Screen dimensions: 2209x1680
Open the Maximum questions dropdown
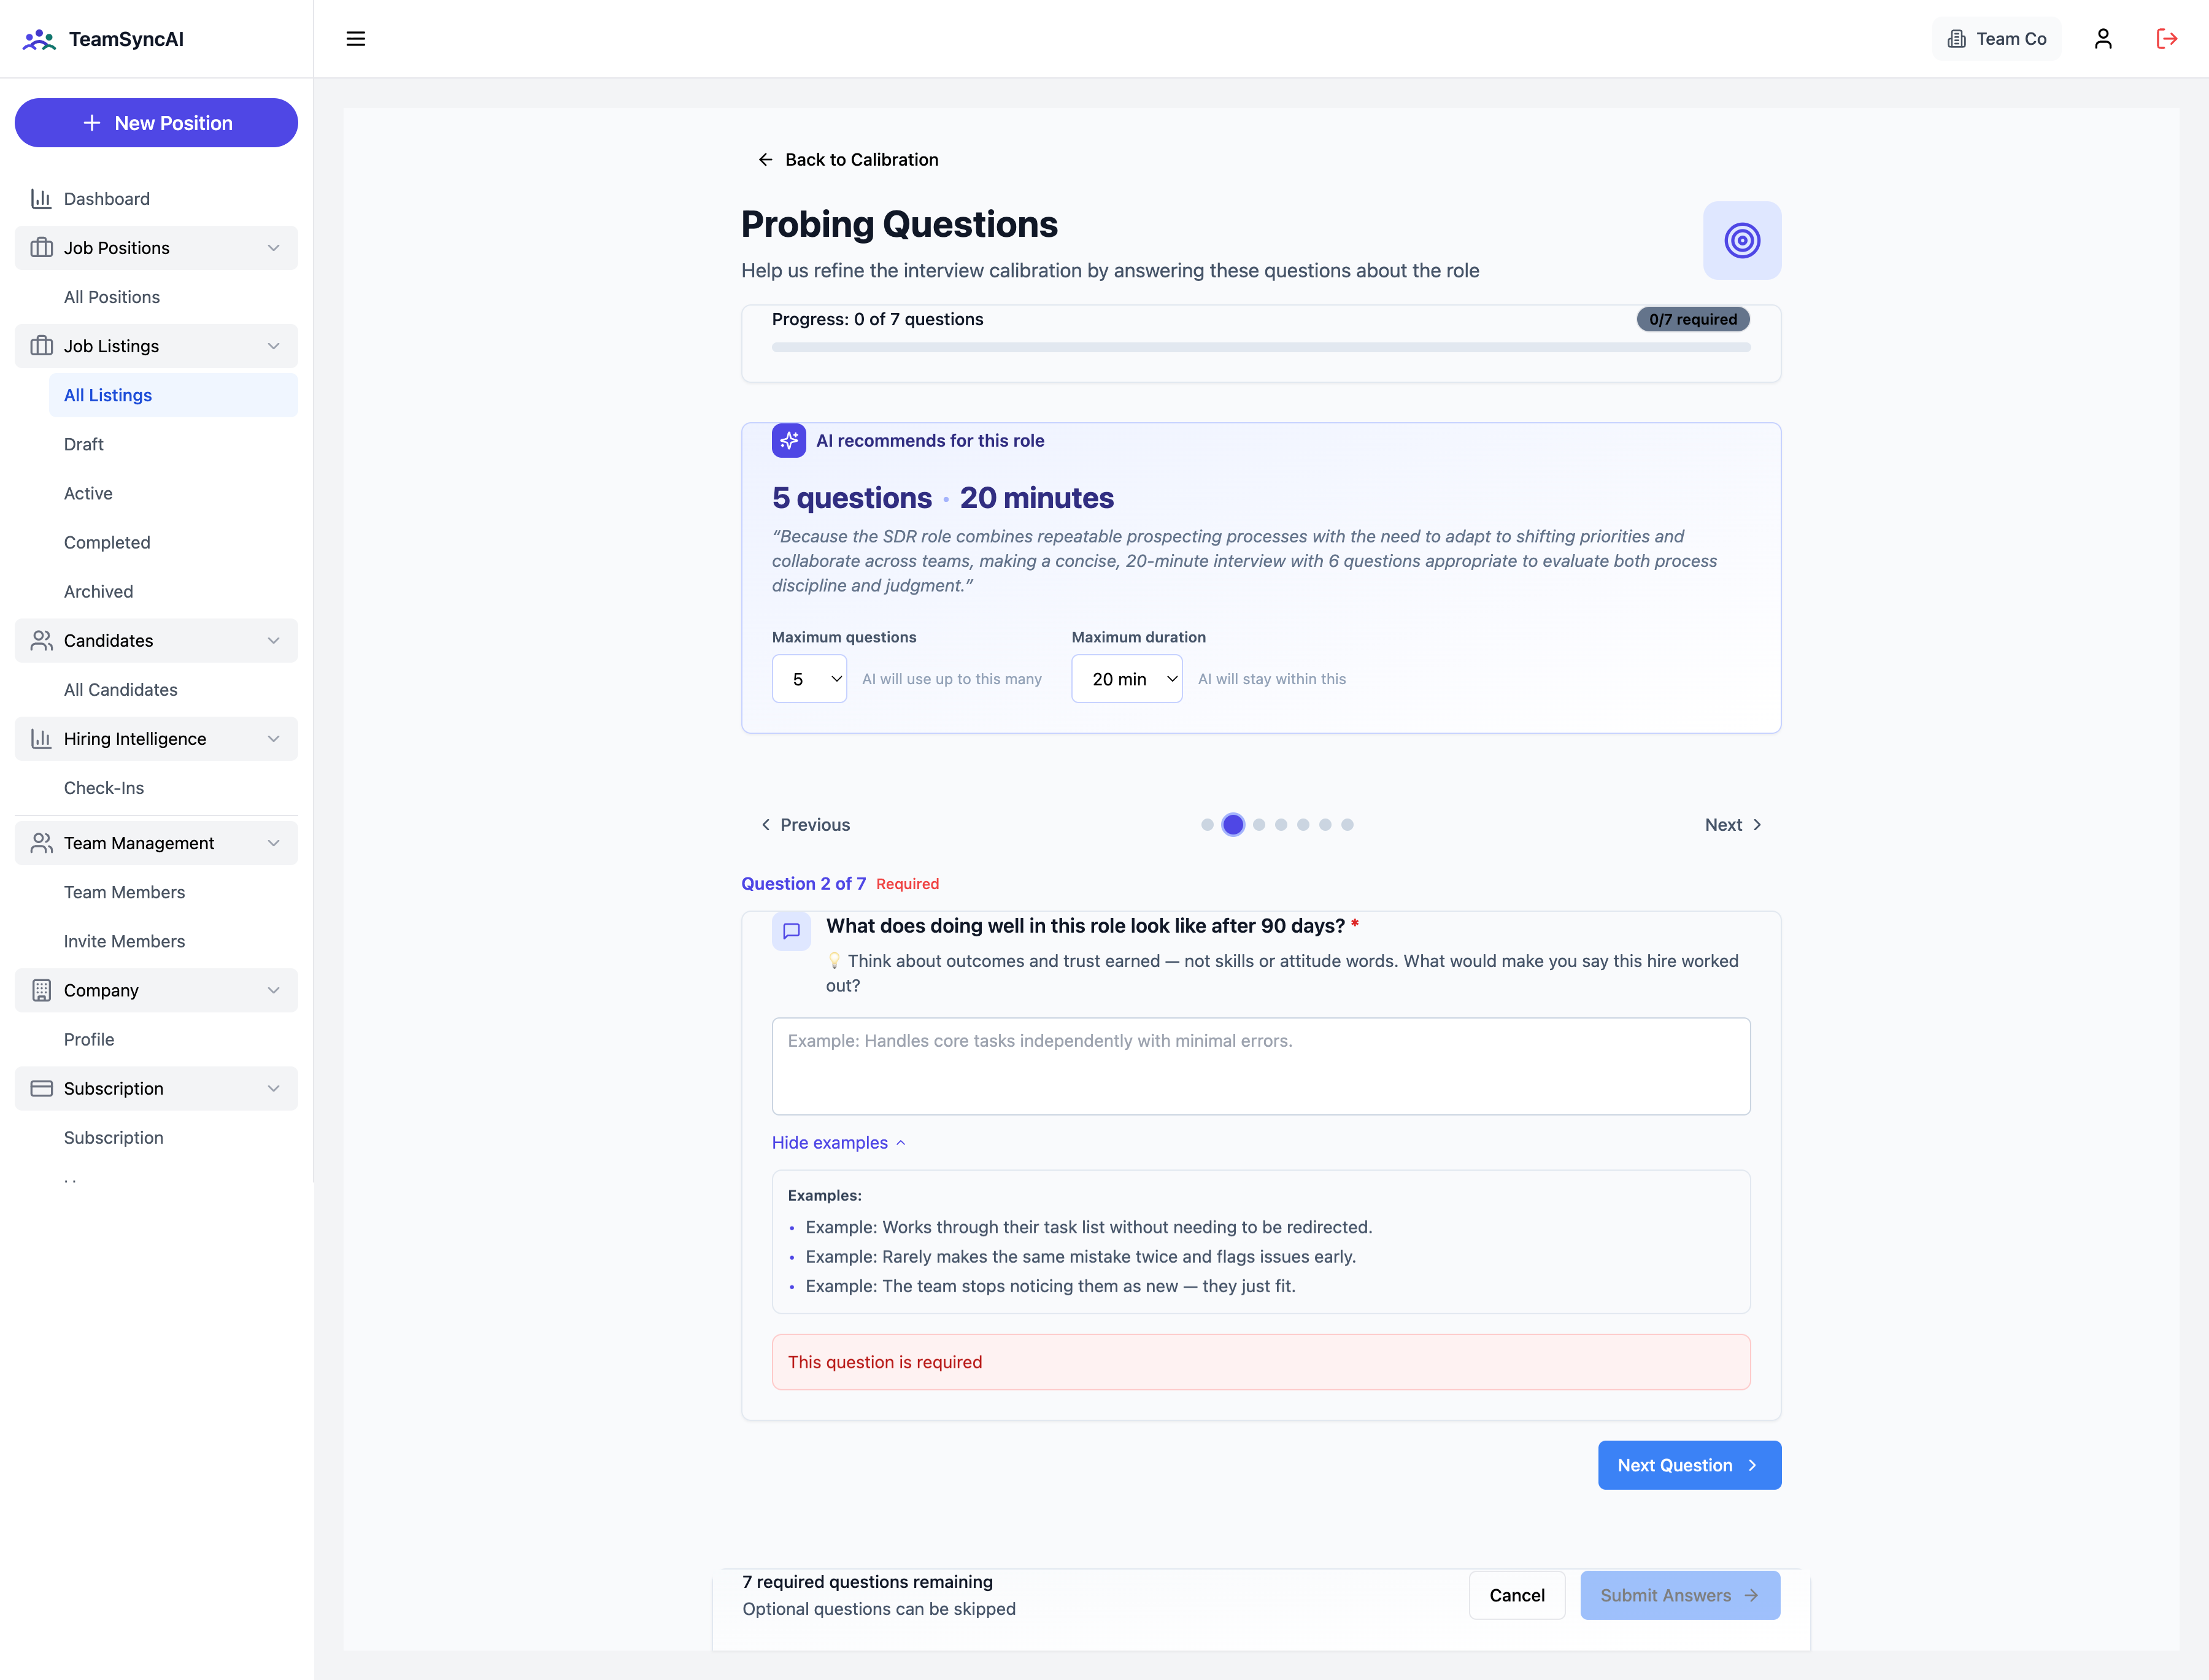[x=809, y=679]
